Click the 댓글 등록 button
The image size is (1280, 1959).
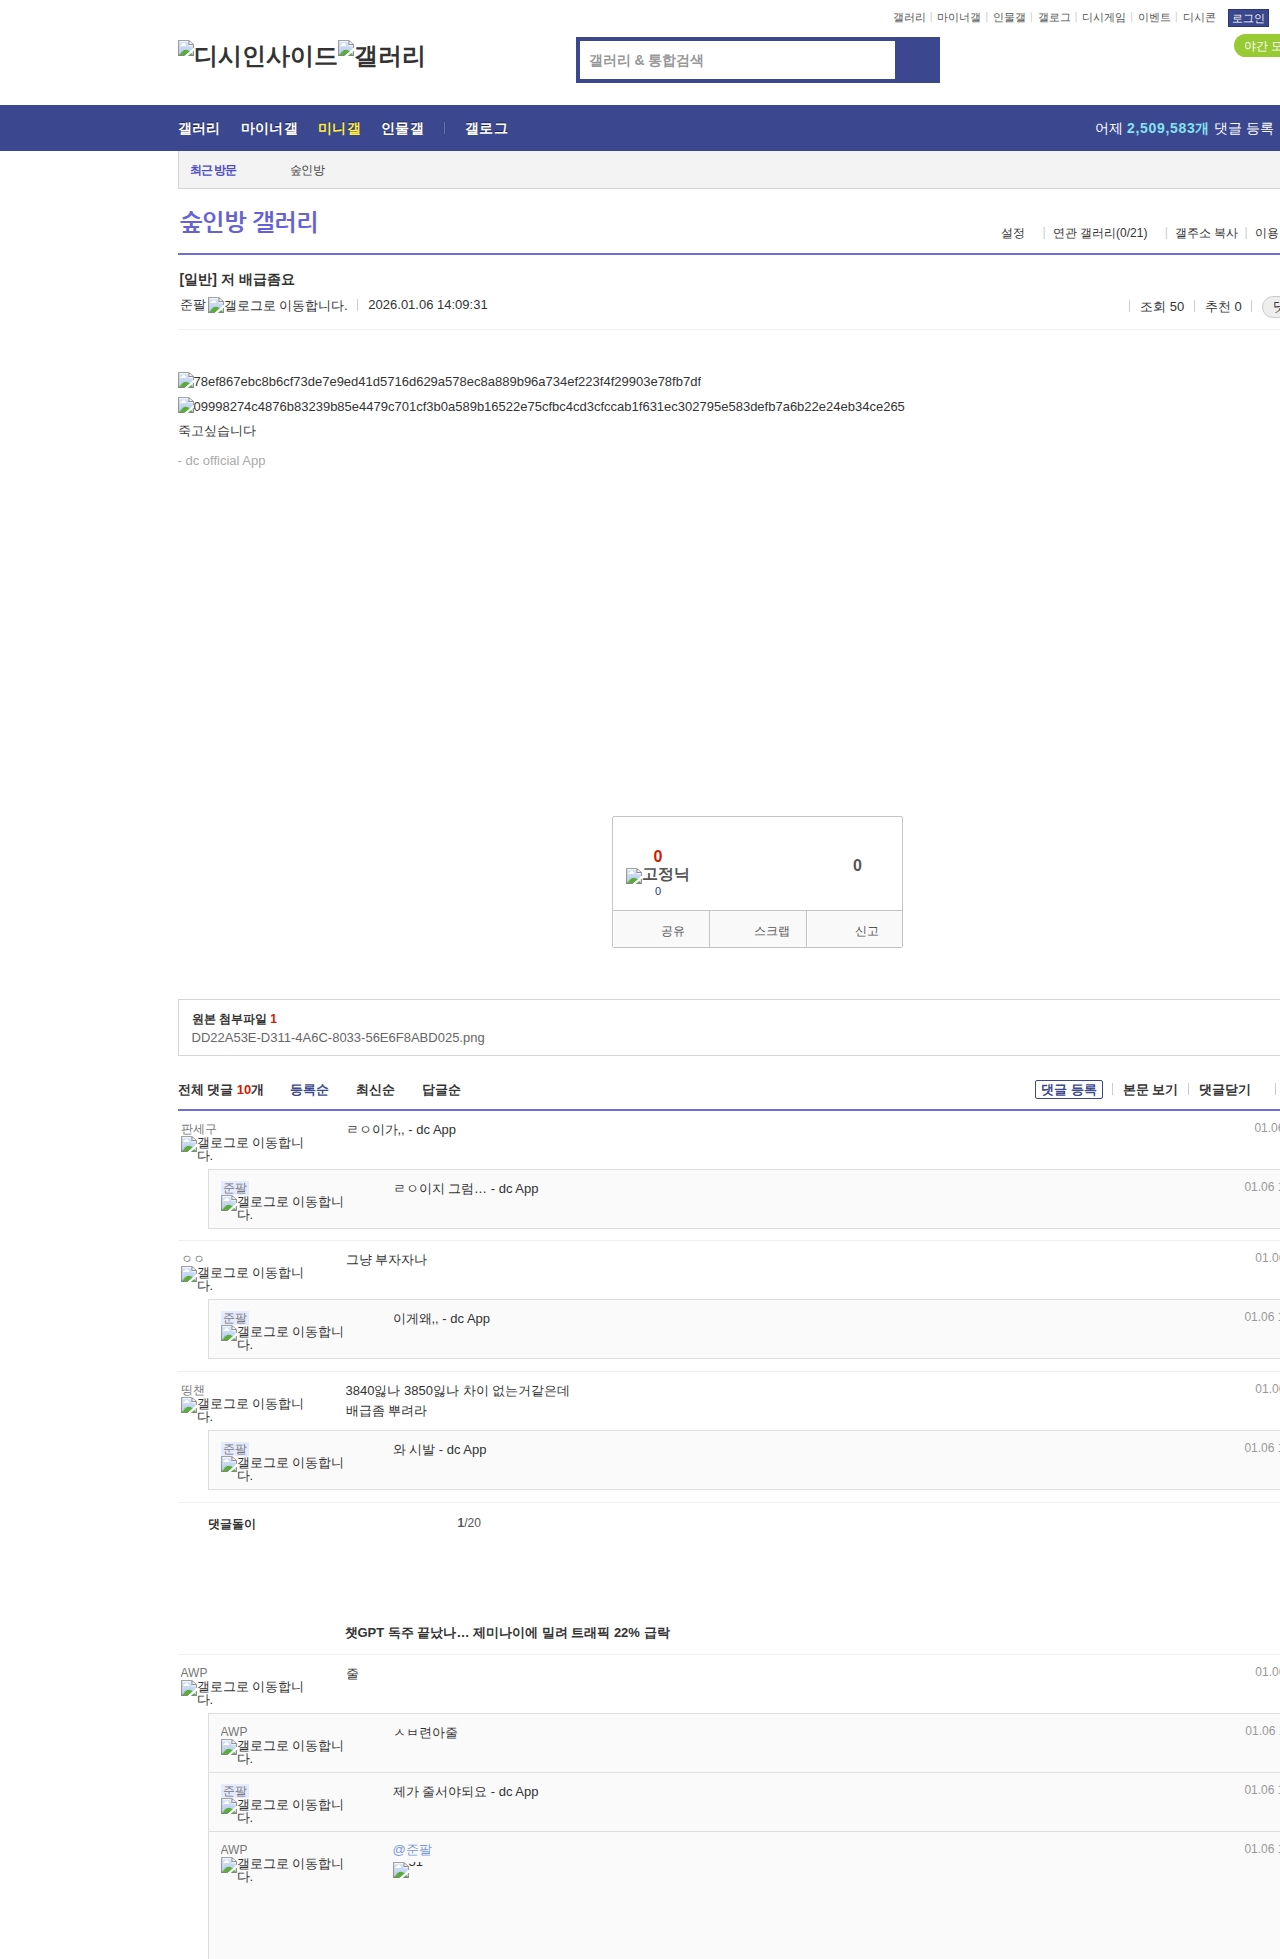click(x=1069, y=1090)
